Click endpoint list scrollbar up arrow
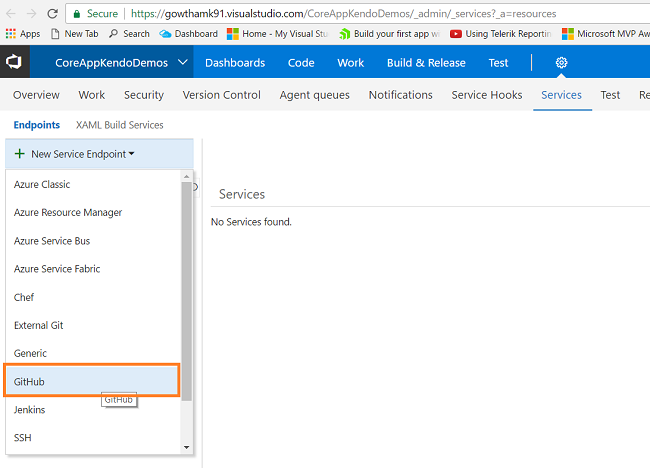 [x=187, y=176]
